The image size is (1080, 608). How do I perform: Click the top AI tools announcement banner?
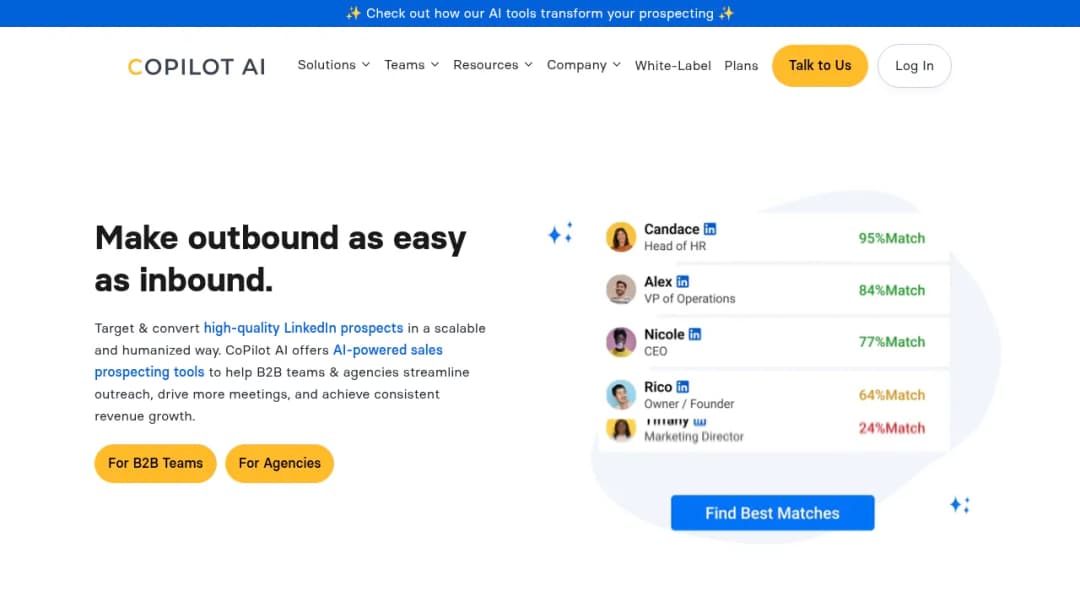[x=540, y=14]
